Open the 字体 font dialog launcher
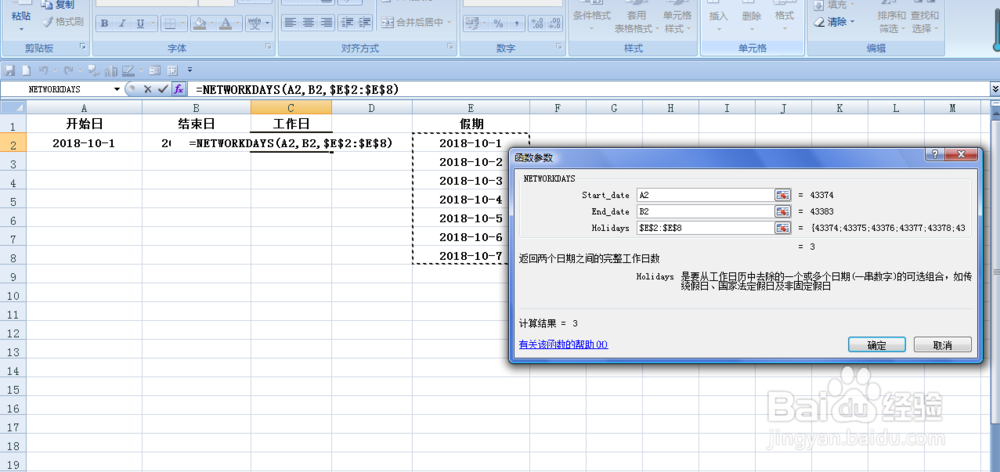The width and height of the screenshot is (1000, 472). [x=270, y=47]
